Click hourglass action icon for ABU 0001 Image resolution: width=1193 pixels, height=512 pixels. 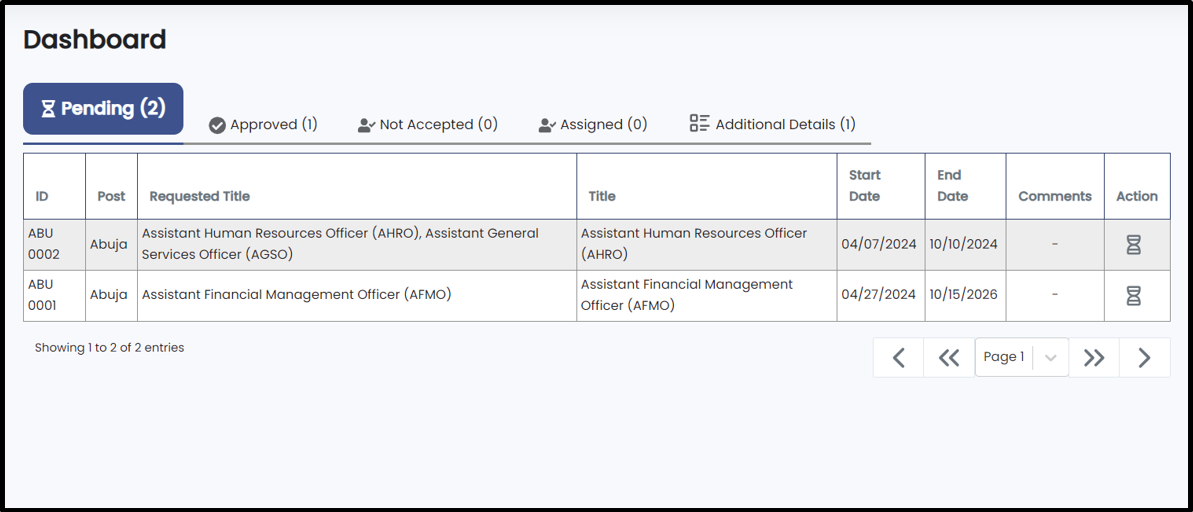click(x=1133, y=296)
